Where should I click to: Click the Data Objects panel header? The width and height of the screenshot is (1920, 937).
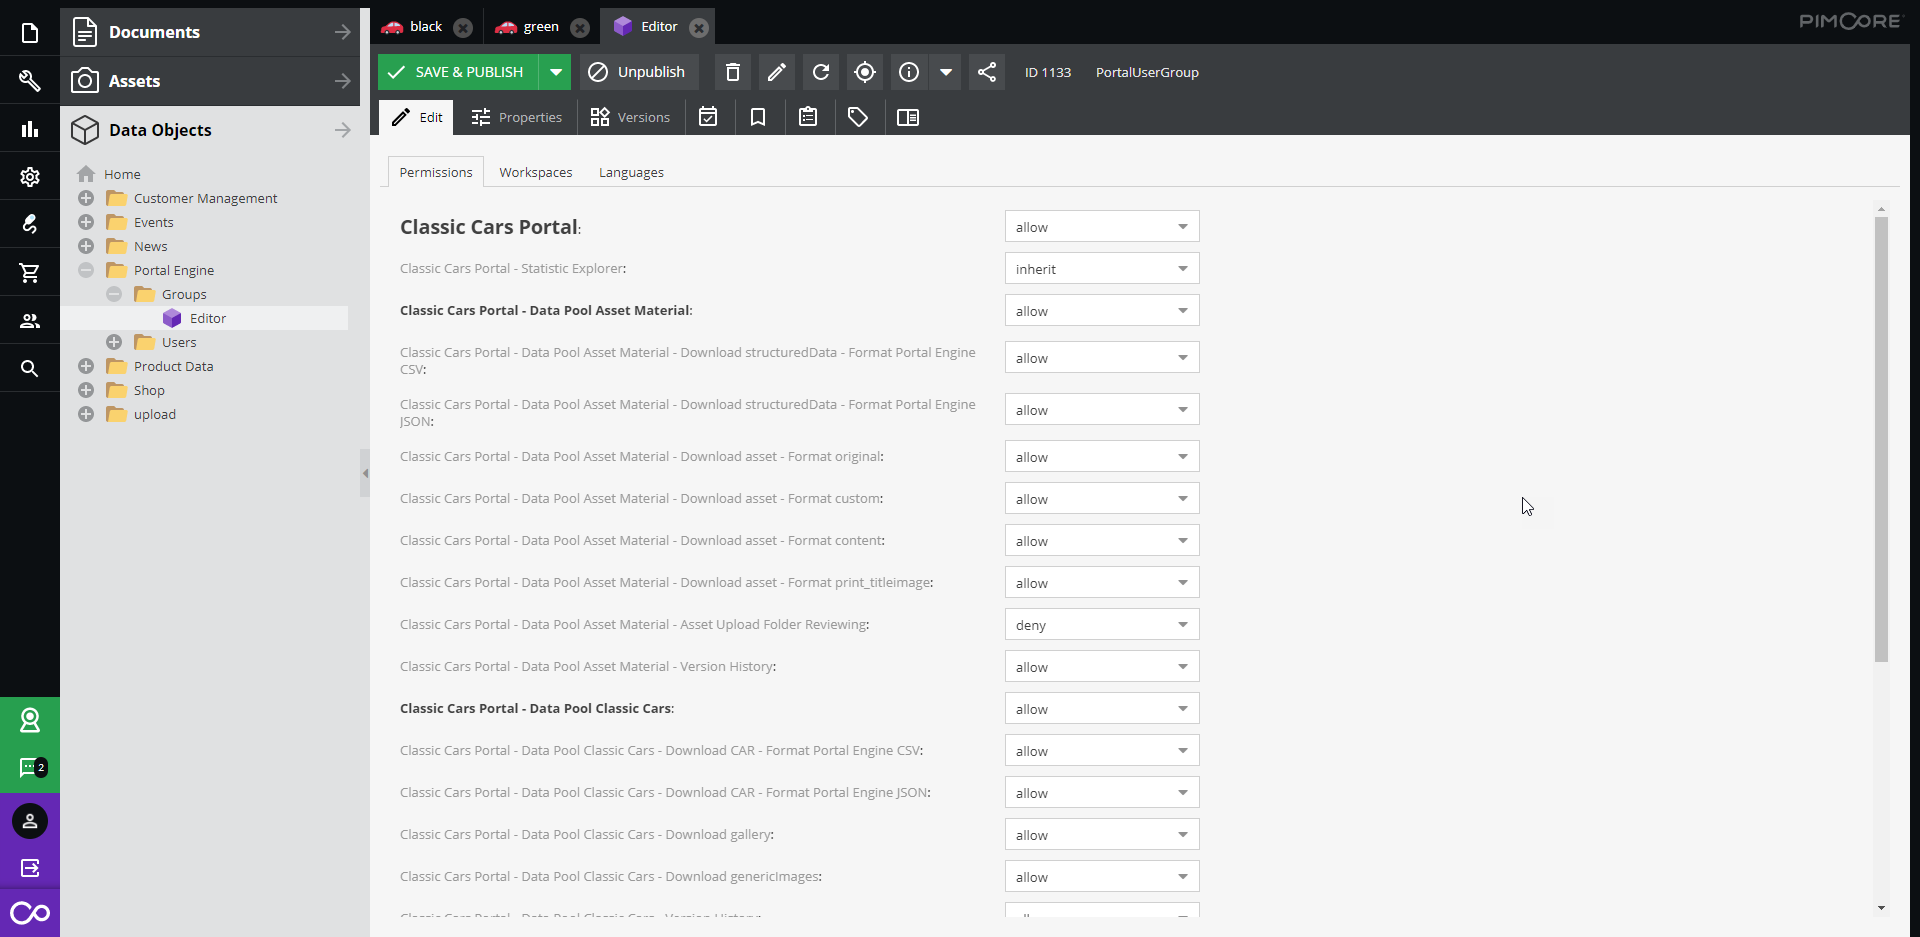click(210, 130)
